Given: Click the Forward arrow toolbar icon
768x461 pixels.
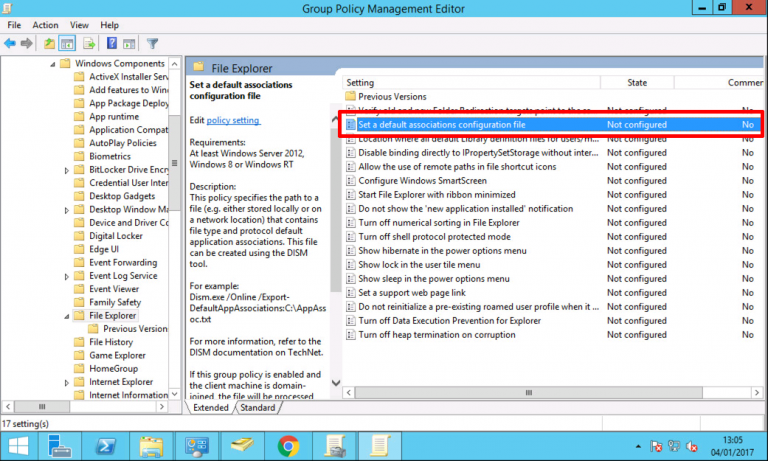Looking at the screenshot, I should 26,44.
